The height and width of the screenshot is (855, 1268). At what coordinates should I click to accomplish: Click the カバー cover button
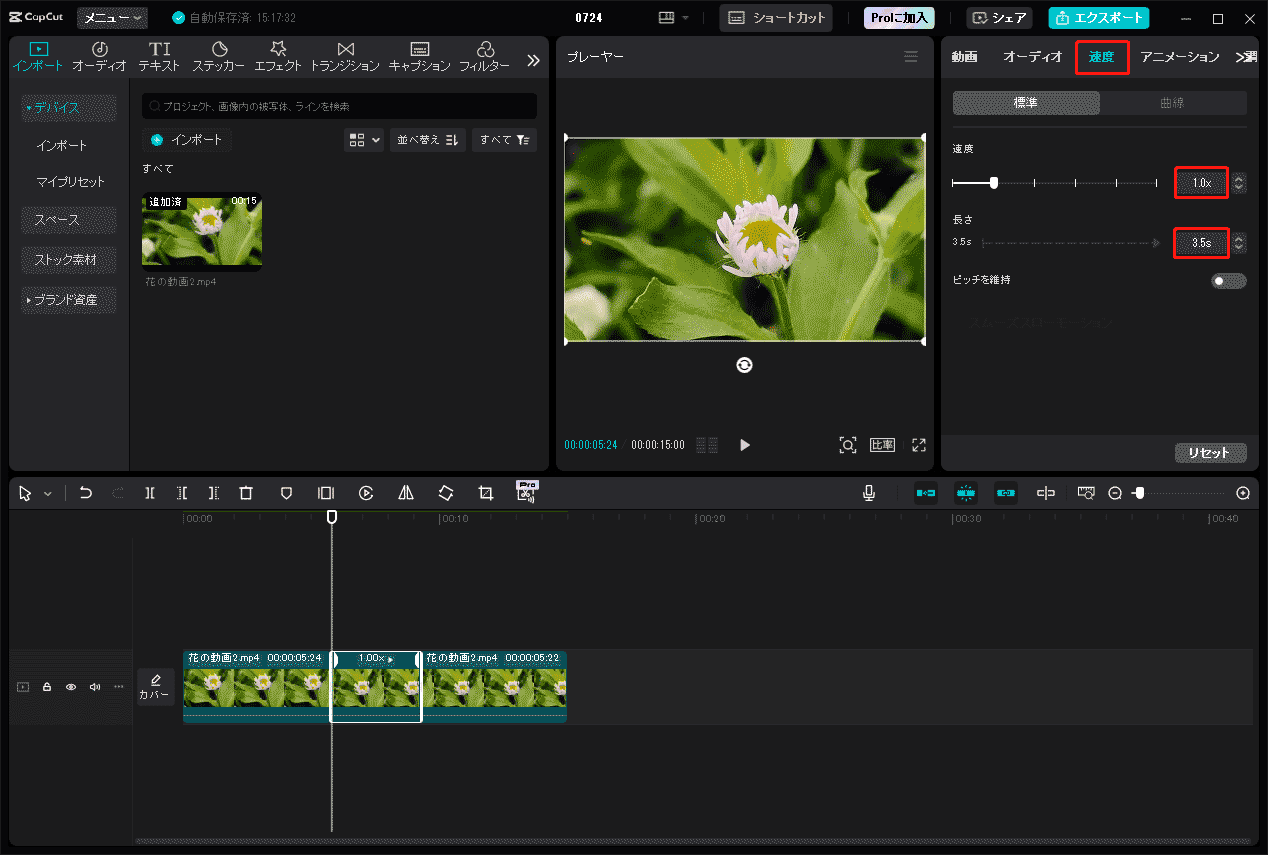155,687
